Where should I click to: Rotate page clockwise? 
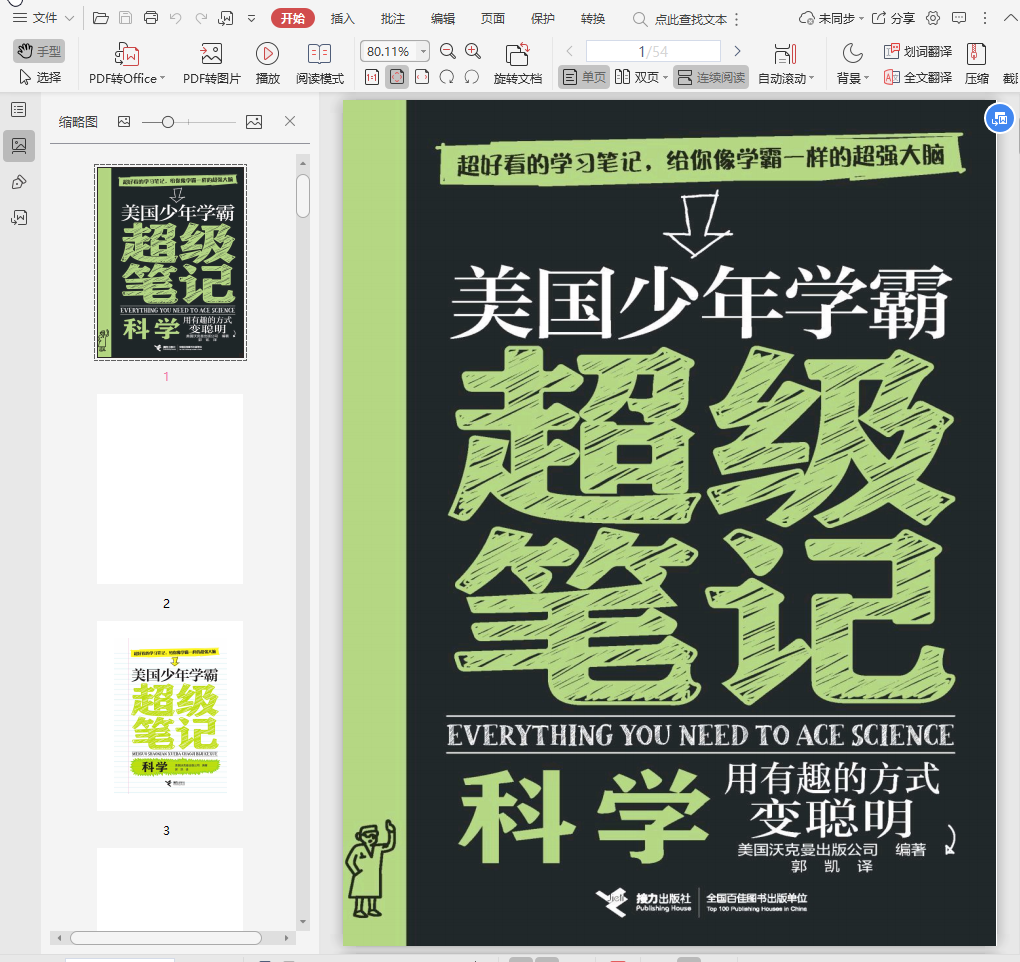coord(447,77)
